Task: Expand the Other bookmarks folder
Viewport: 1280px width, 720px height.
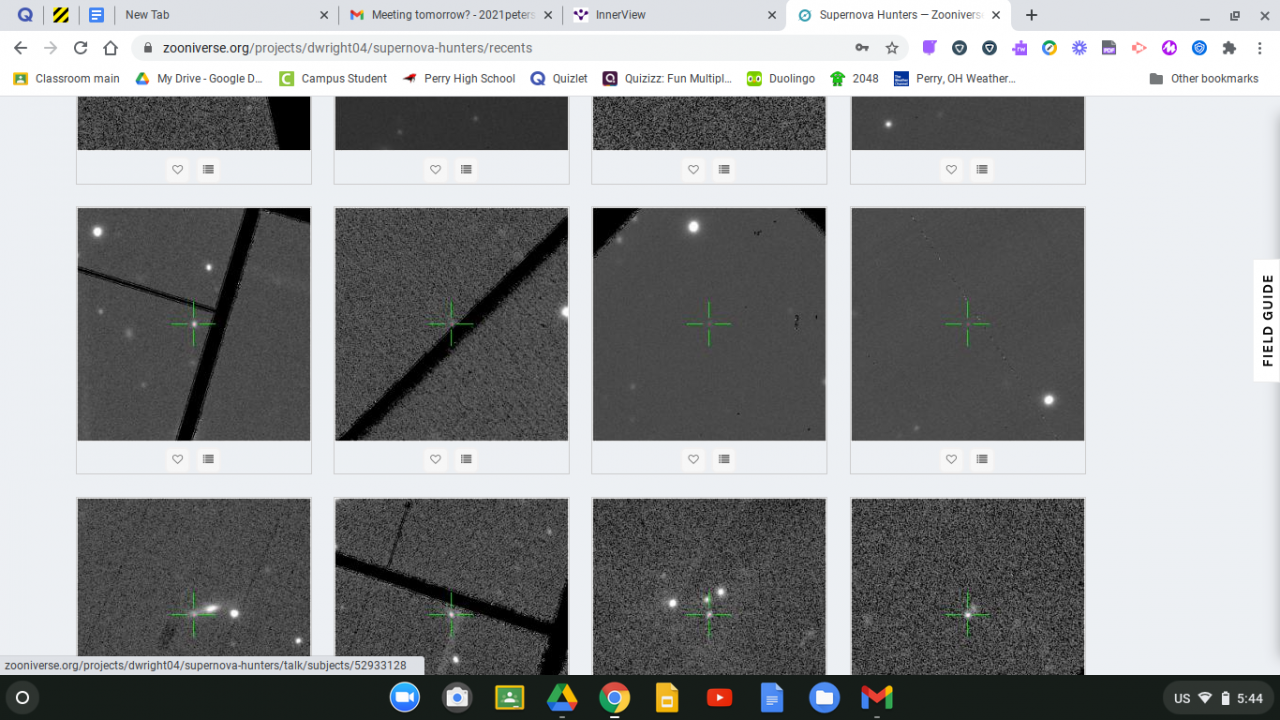Action: click(x=1204, y=78)
